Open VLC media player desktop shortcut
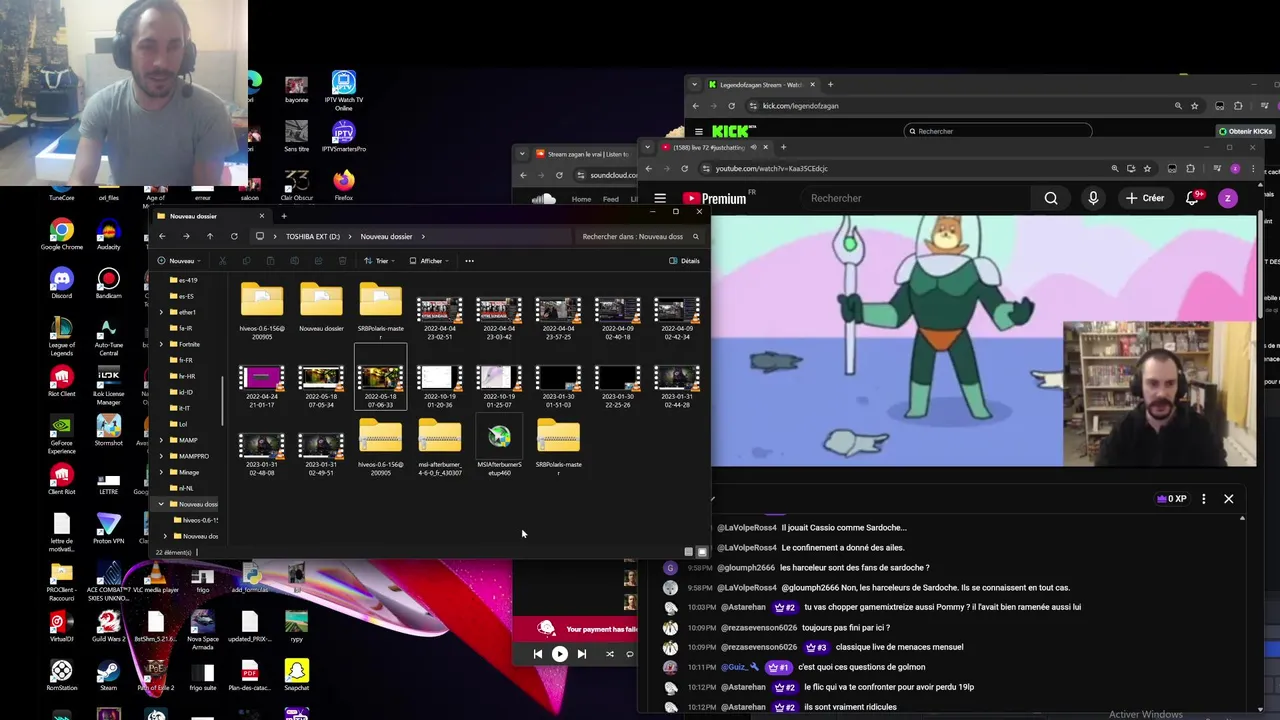 pyautogui.click(x=155, y=578)
